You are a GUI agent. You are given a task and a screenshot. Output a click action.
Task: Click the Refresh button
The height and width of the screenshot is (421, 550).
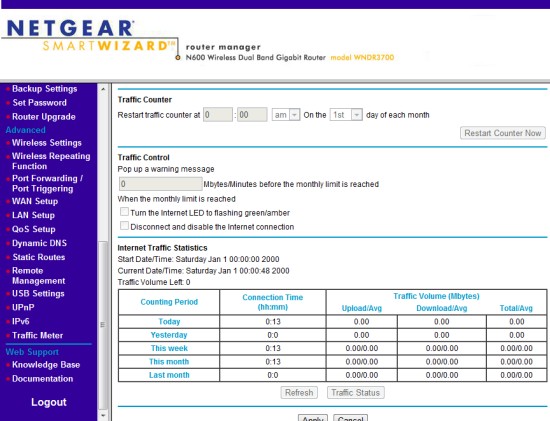(x=299, y=393)
